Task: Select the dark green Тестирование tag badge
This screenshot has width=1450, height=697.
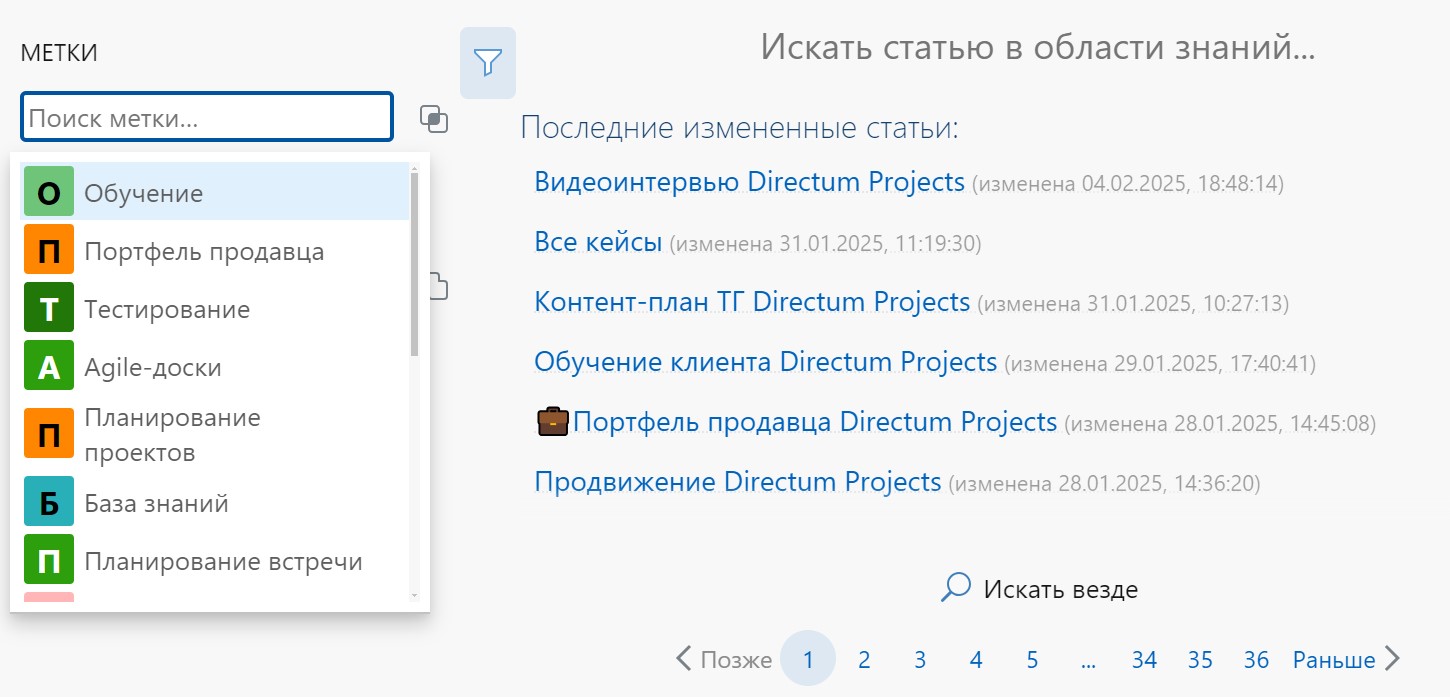Action: [49, 309]
